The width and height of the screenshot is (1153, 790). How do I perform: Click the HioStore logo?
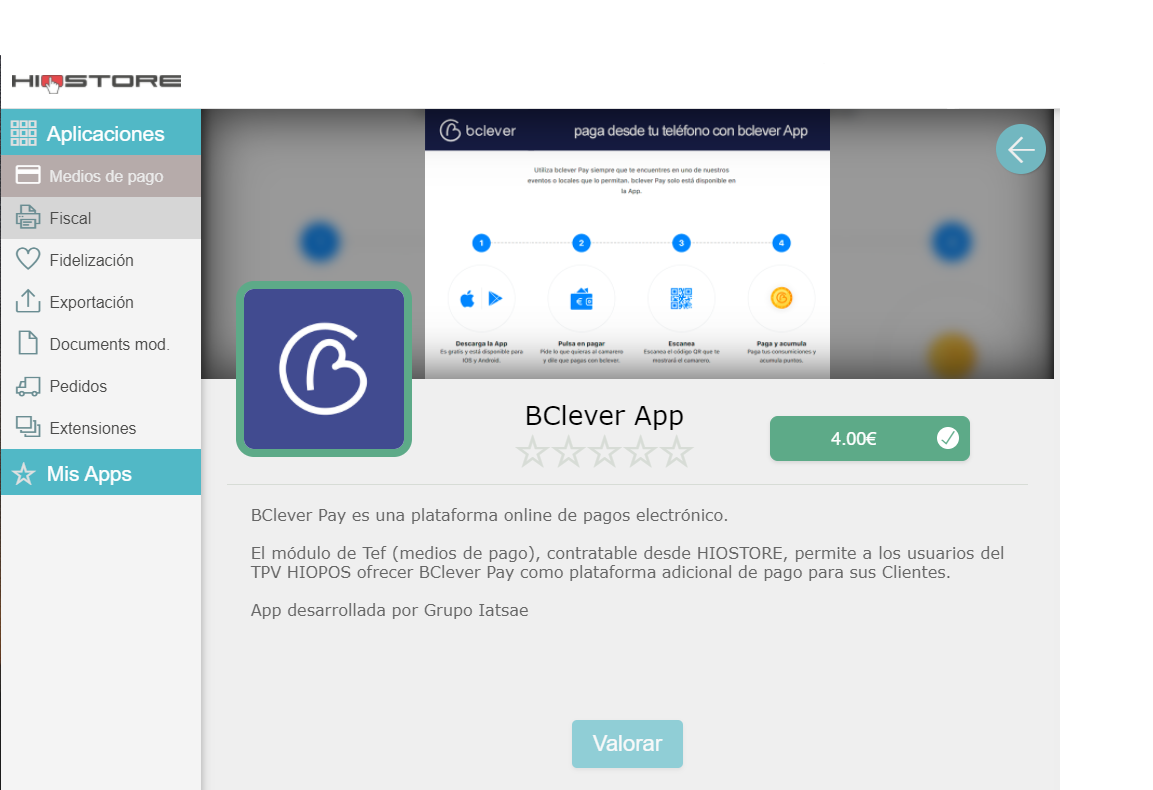96,81
